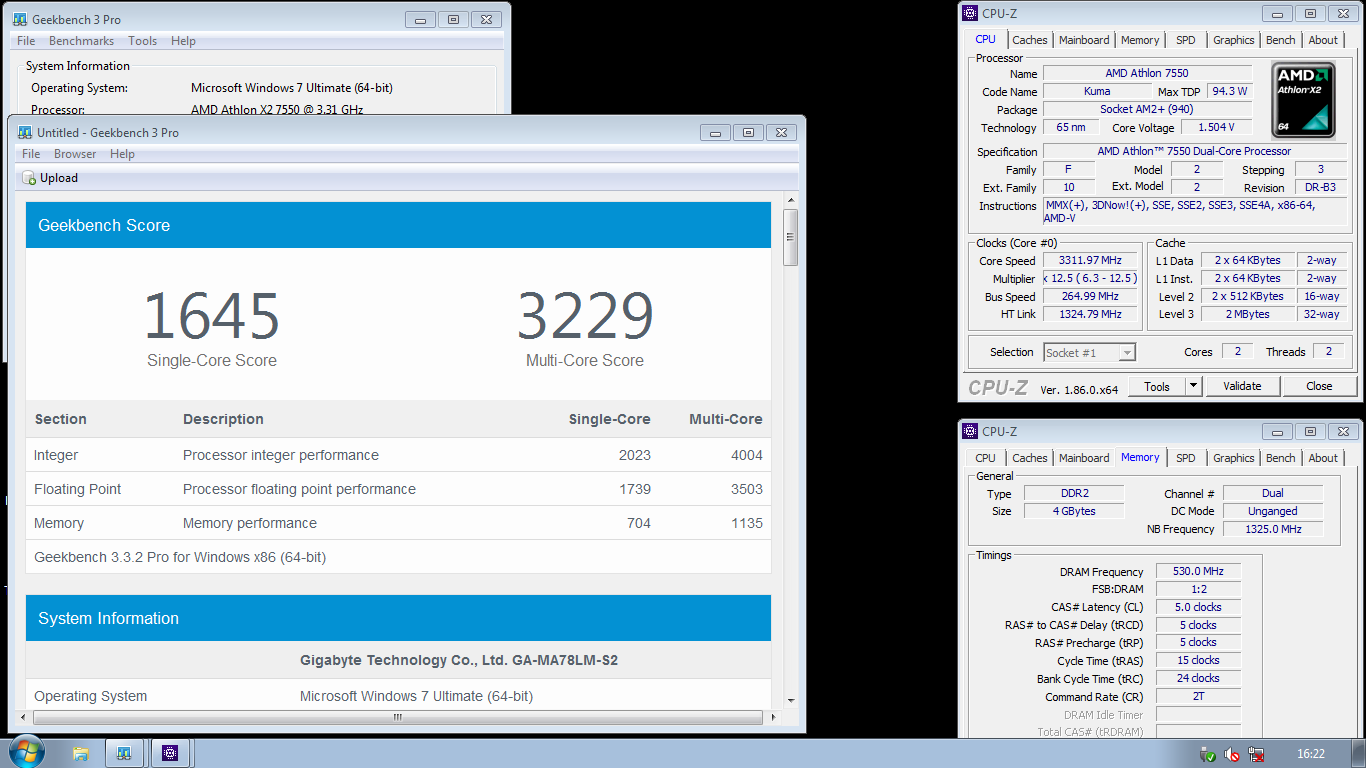Switch to CPU-Z from its taskbar icon
The image size is (1366, 768).
(x=170, y=753)
